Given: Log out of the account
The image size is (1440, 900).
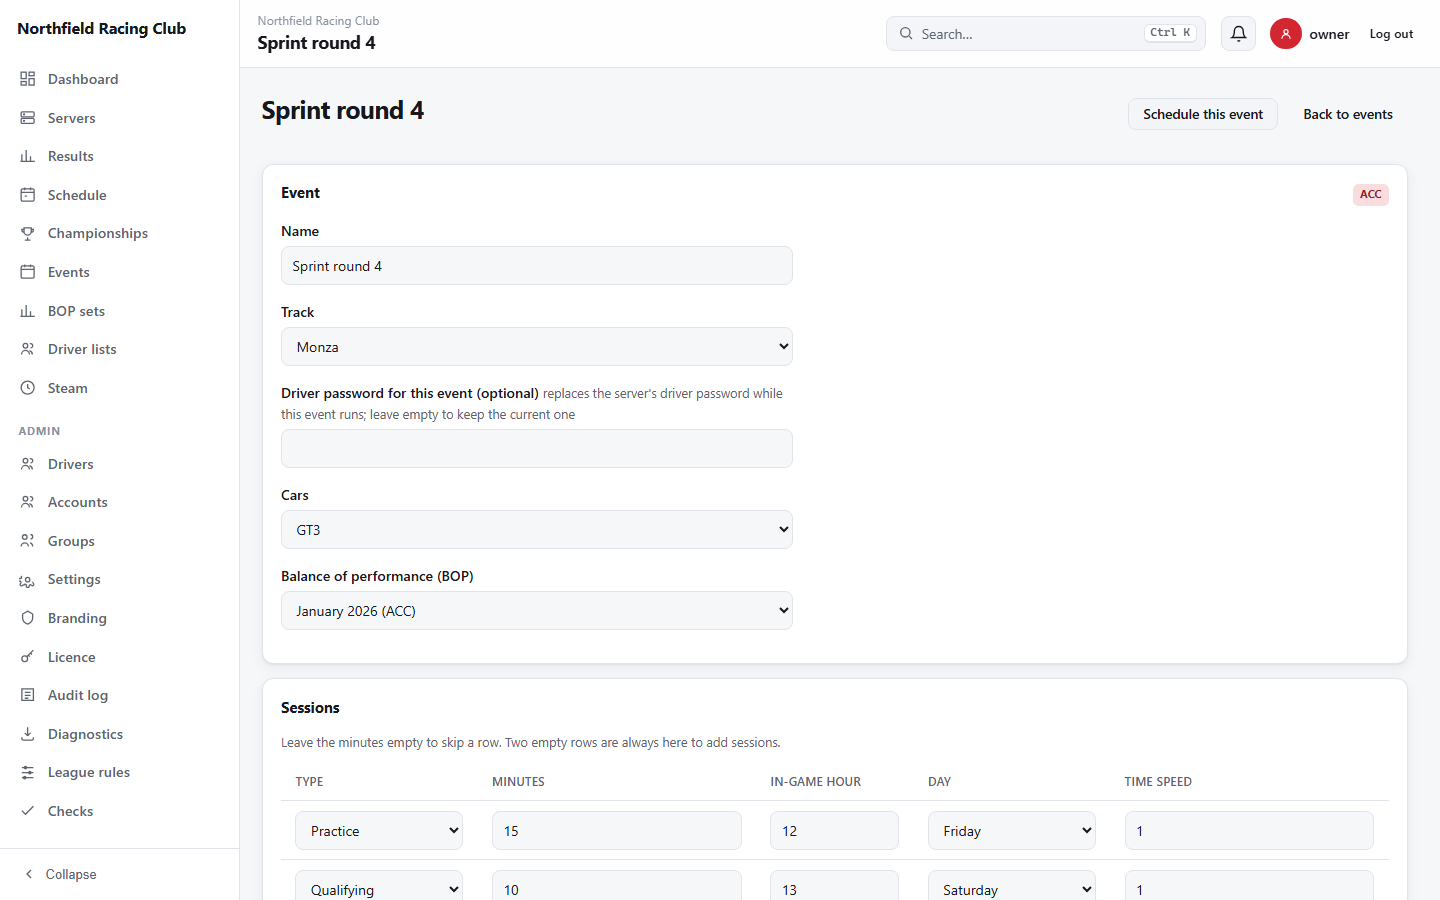Looking at the screenshot, I should (x=1391, y=34).
